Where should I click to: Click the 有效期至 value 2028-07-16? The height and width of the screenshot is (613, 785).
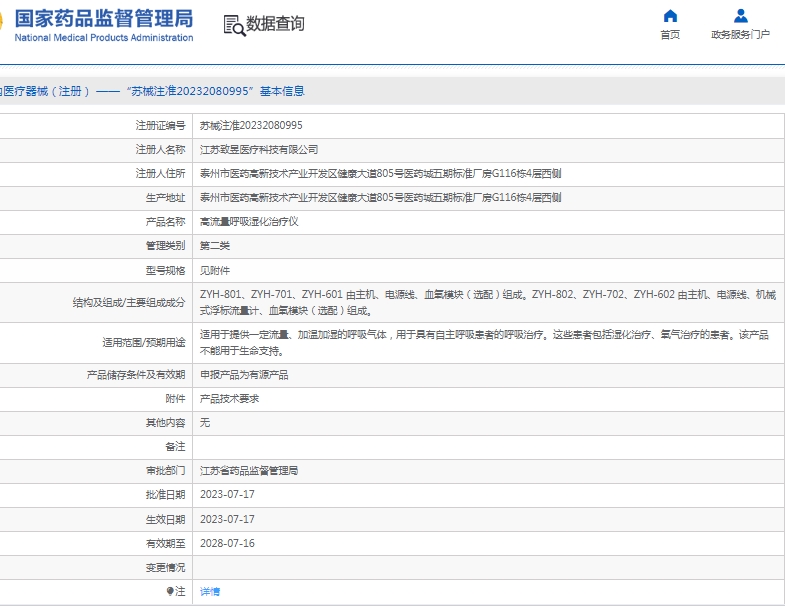pos(227,543)
